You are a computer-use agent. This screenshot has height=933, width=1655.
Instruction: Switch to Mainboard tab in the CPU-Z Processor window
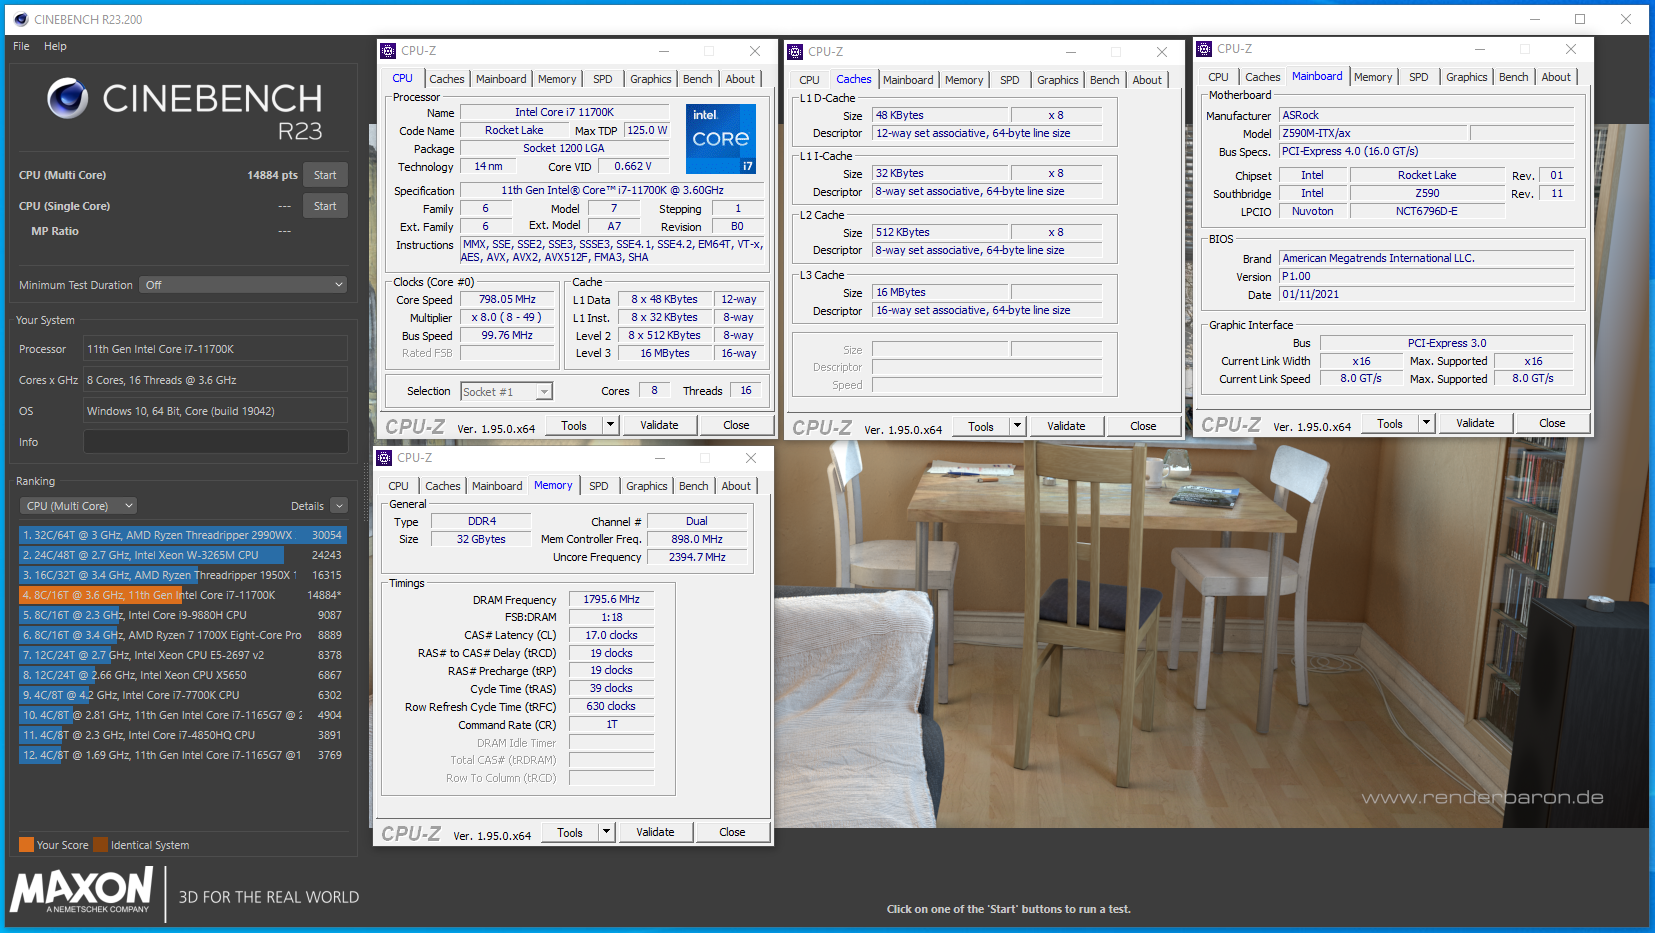click(x=501, y=79)
